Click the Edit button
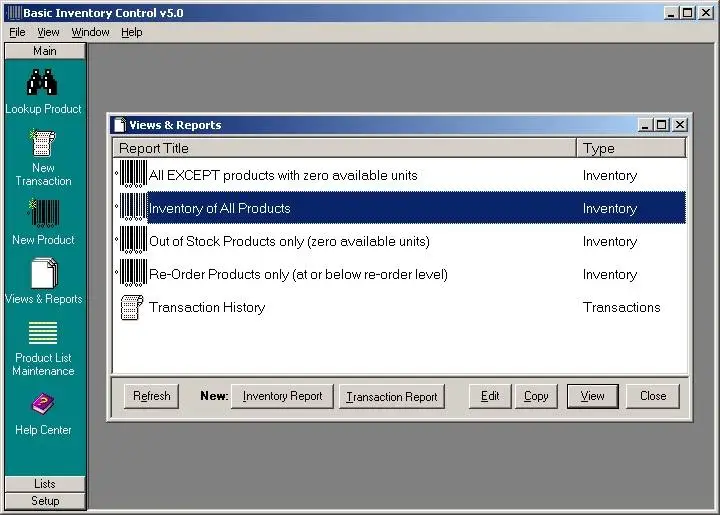This screenshot has width=720, height=515. [x=490, y=396]
